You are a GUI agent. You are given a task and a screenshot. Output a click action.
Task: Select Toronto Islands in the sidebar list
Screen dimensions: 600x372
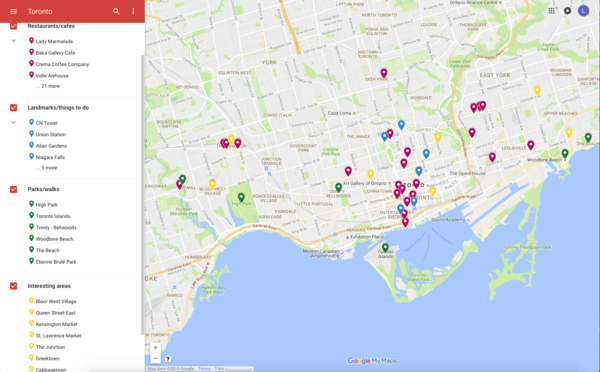(53, 216)
